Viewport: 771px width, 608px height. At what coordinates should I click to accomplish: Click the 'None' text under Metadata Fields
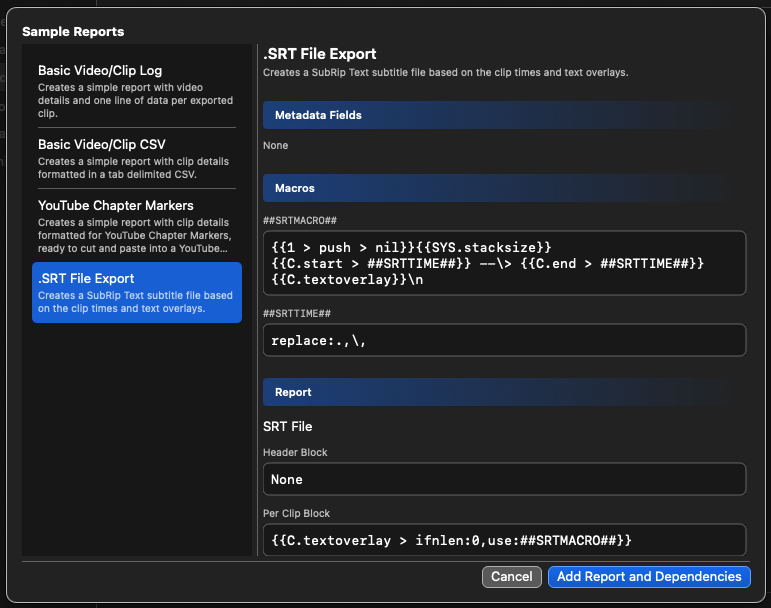pos(275,145)
